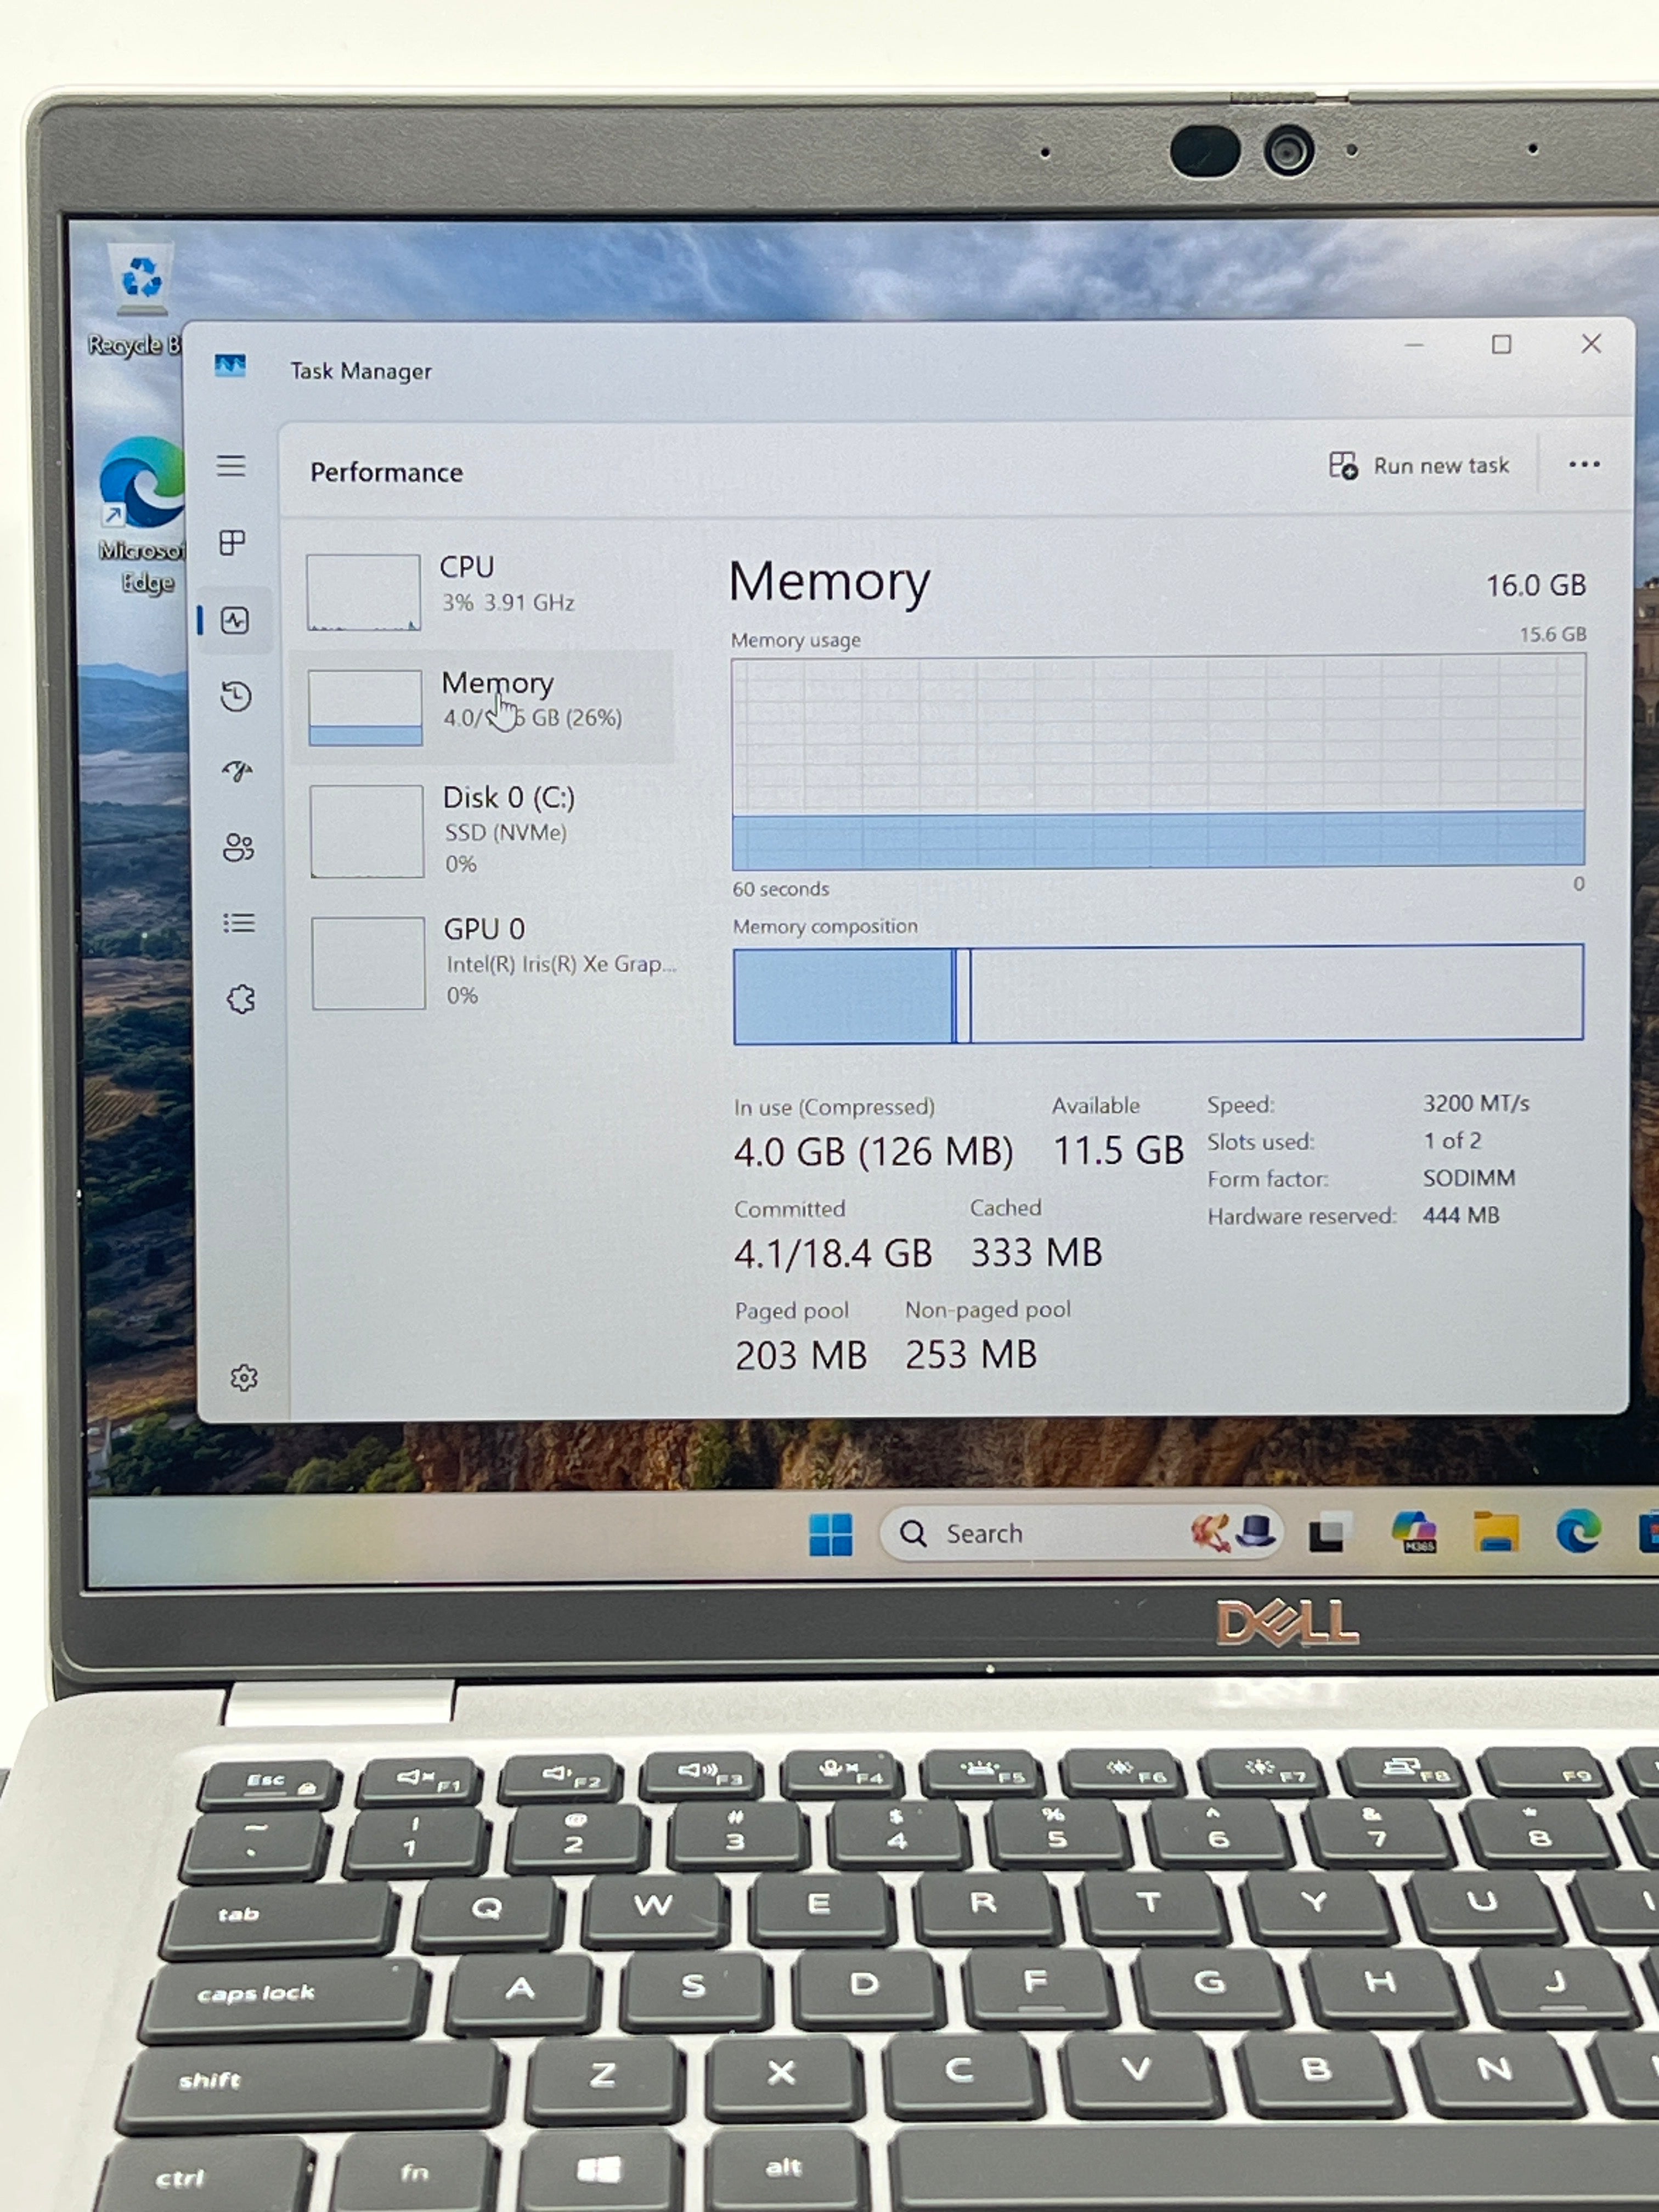Screen dimensions: 1659x2212
Task: Click the GPU 0 mini graph thumbnail
Action: (x=368, y=963)
